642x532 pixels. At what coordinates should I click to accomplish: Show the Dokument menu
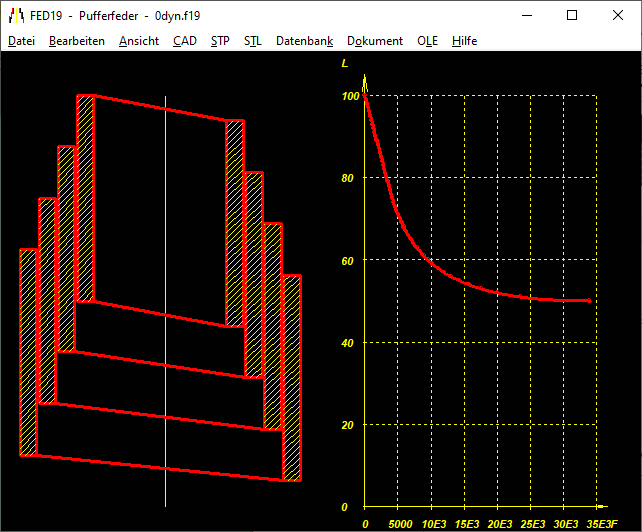pos(374,41)
